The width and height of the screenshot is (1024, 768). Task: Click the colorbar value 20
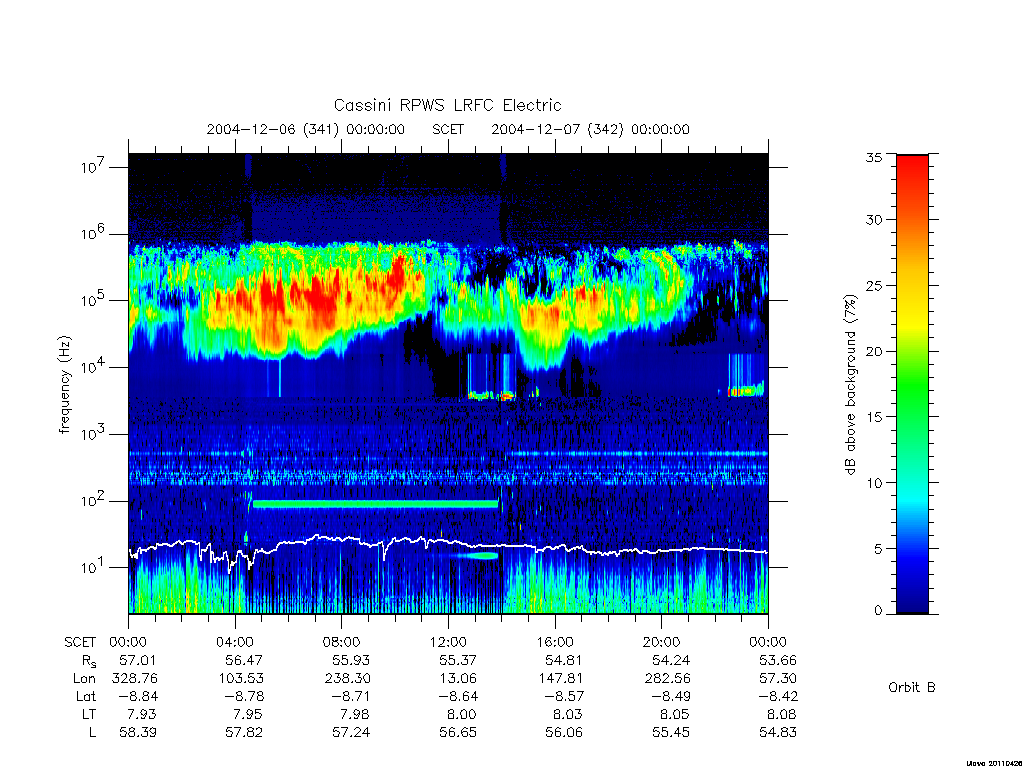[874, 351]
